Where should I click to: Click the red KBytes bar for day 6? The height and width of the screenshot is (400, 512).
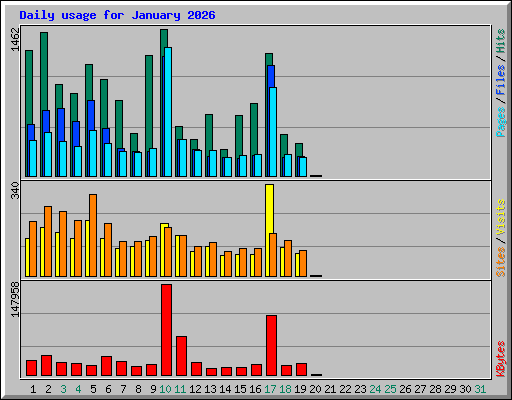click(x=106, y=366)
